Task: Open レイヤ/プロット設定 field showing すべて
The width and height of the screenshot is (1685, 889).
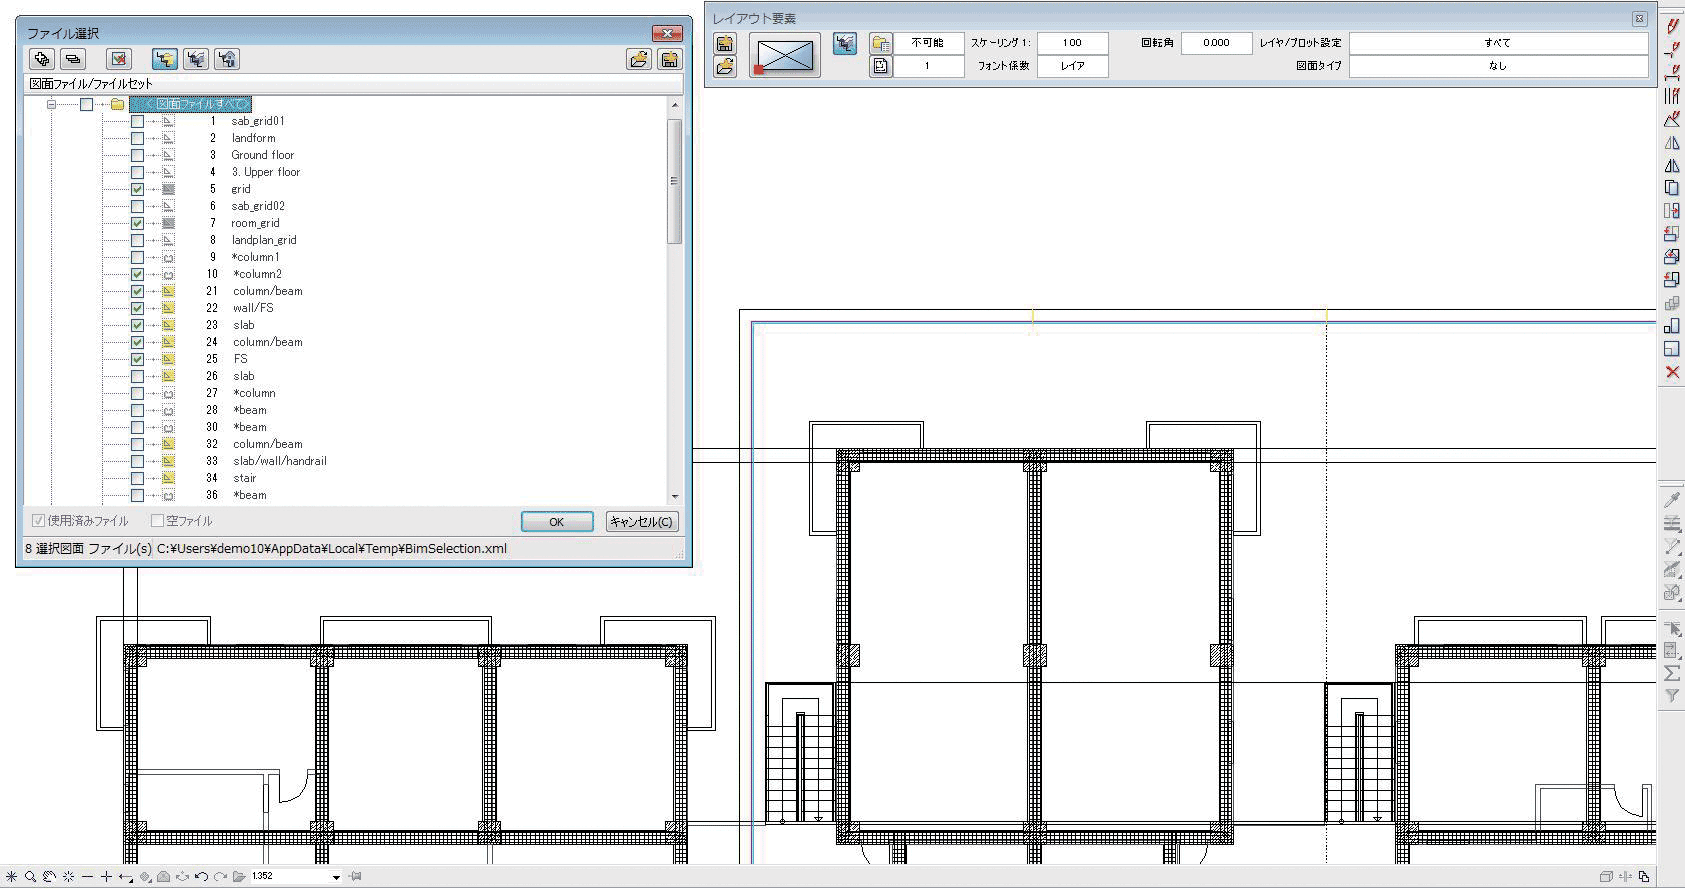Action: click(x=1497, y=43)
